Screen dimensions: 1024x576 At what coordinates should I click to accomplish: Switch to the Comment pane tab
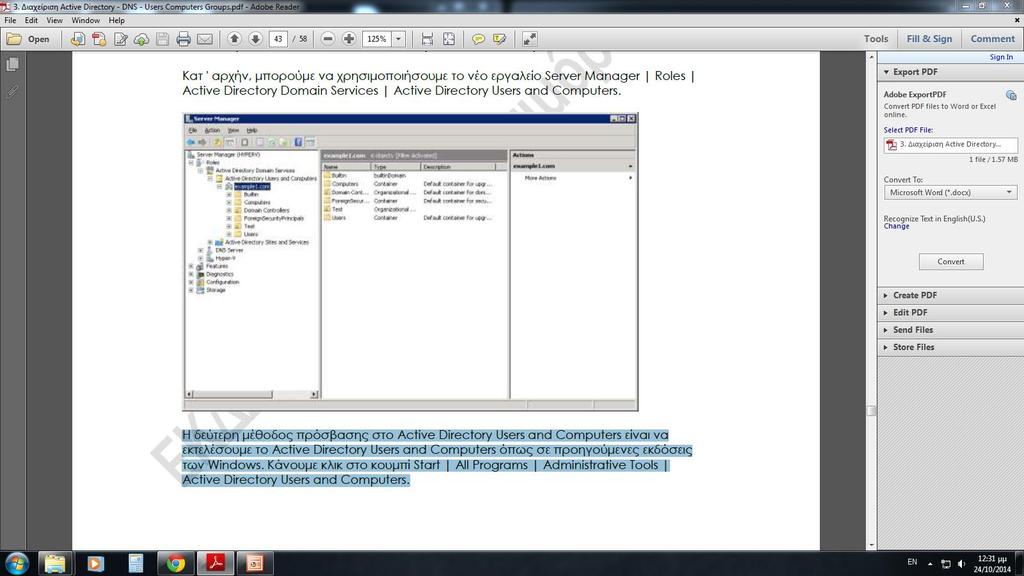[993, 39]
